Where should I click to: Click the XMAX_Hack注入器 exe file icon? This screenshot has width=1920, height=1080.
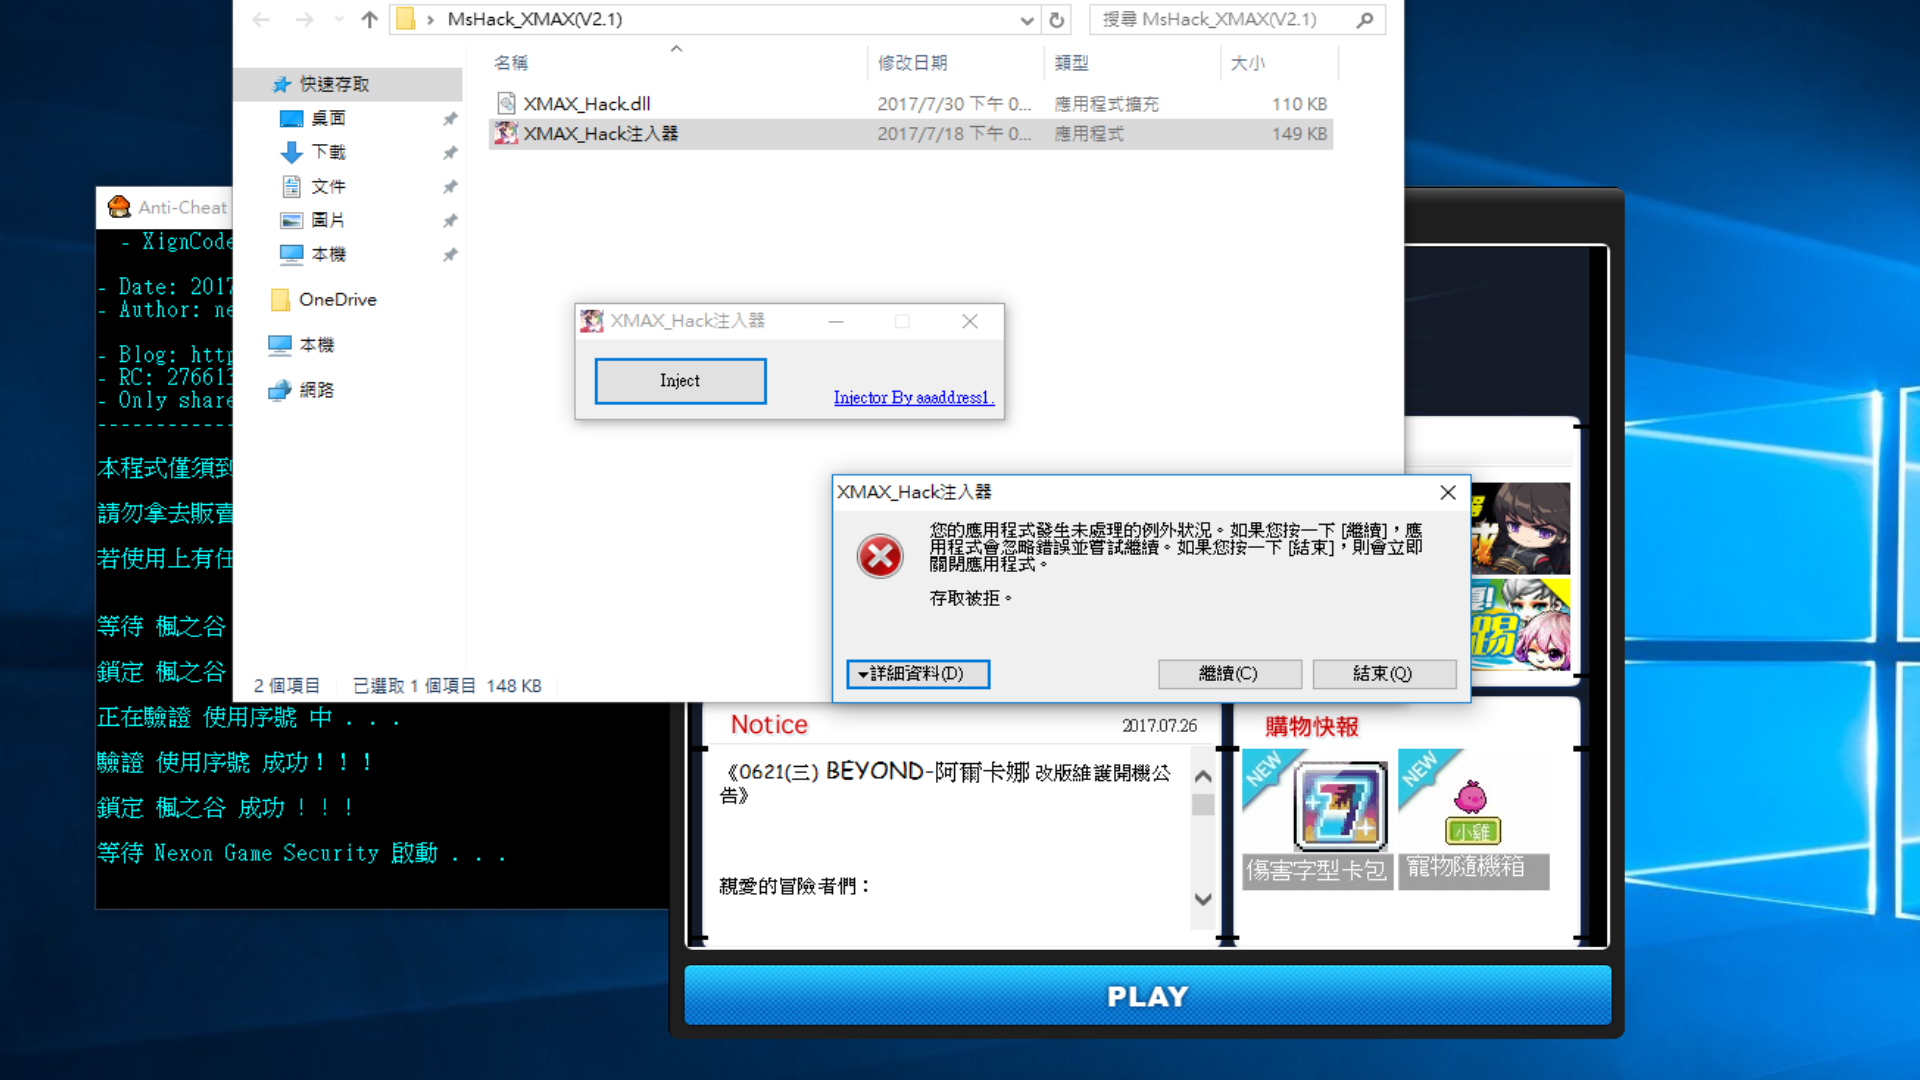506,134
